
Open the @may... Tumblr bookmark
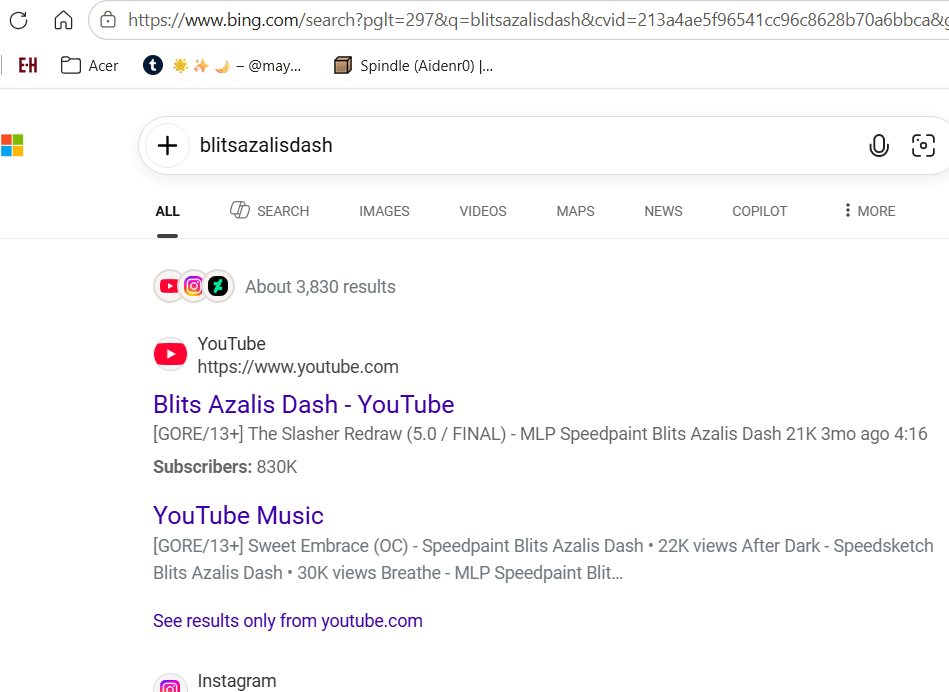click(222, 65)
